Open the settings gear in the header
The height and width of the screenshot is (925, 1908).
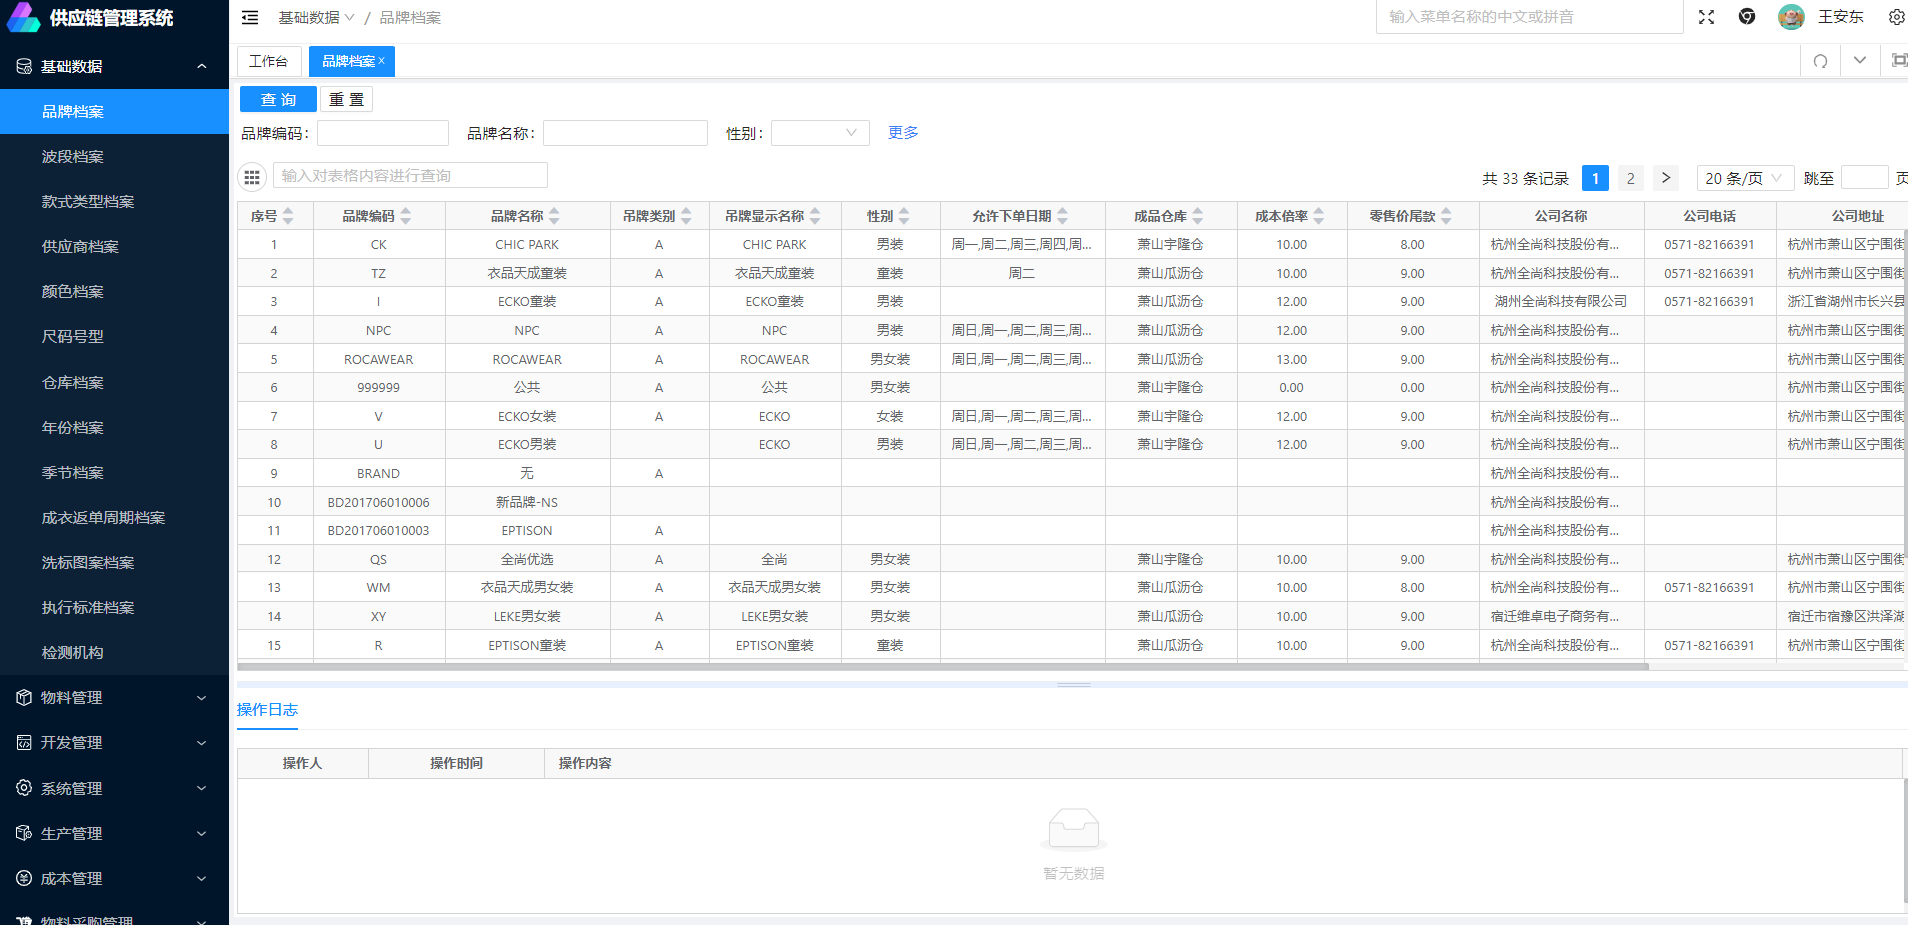click(x=1895, y=17)
